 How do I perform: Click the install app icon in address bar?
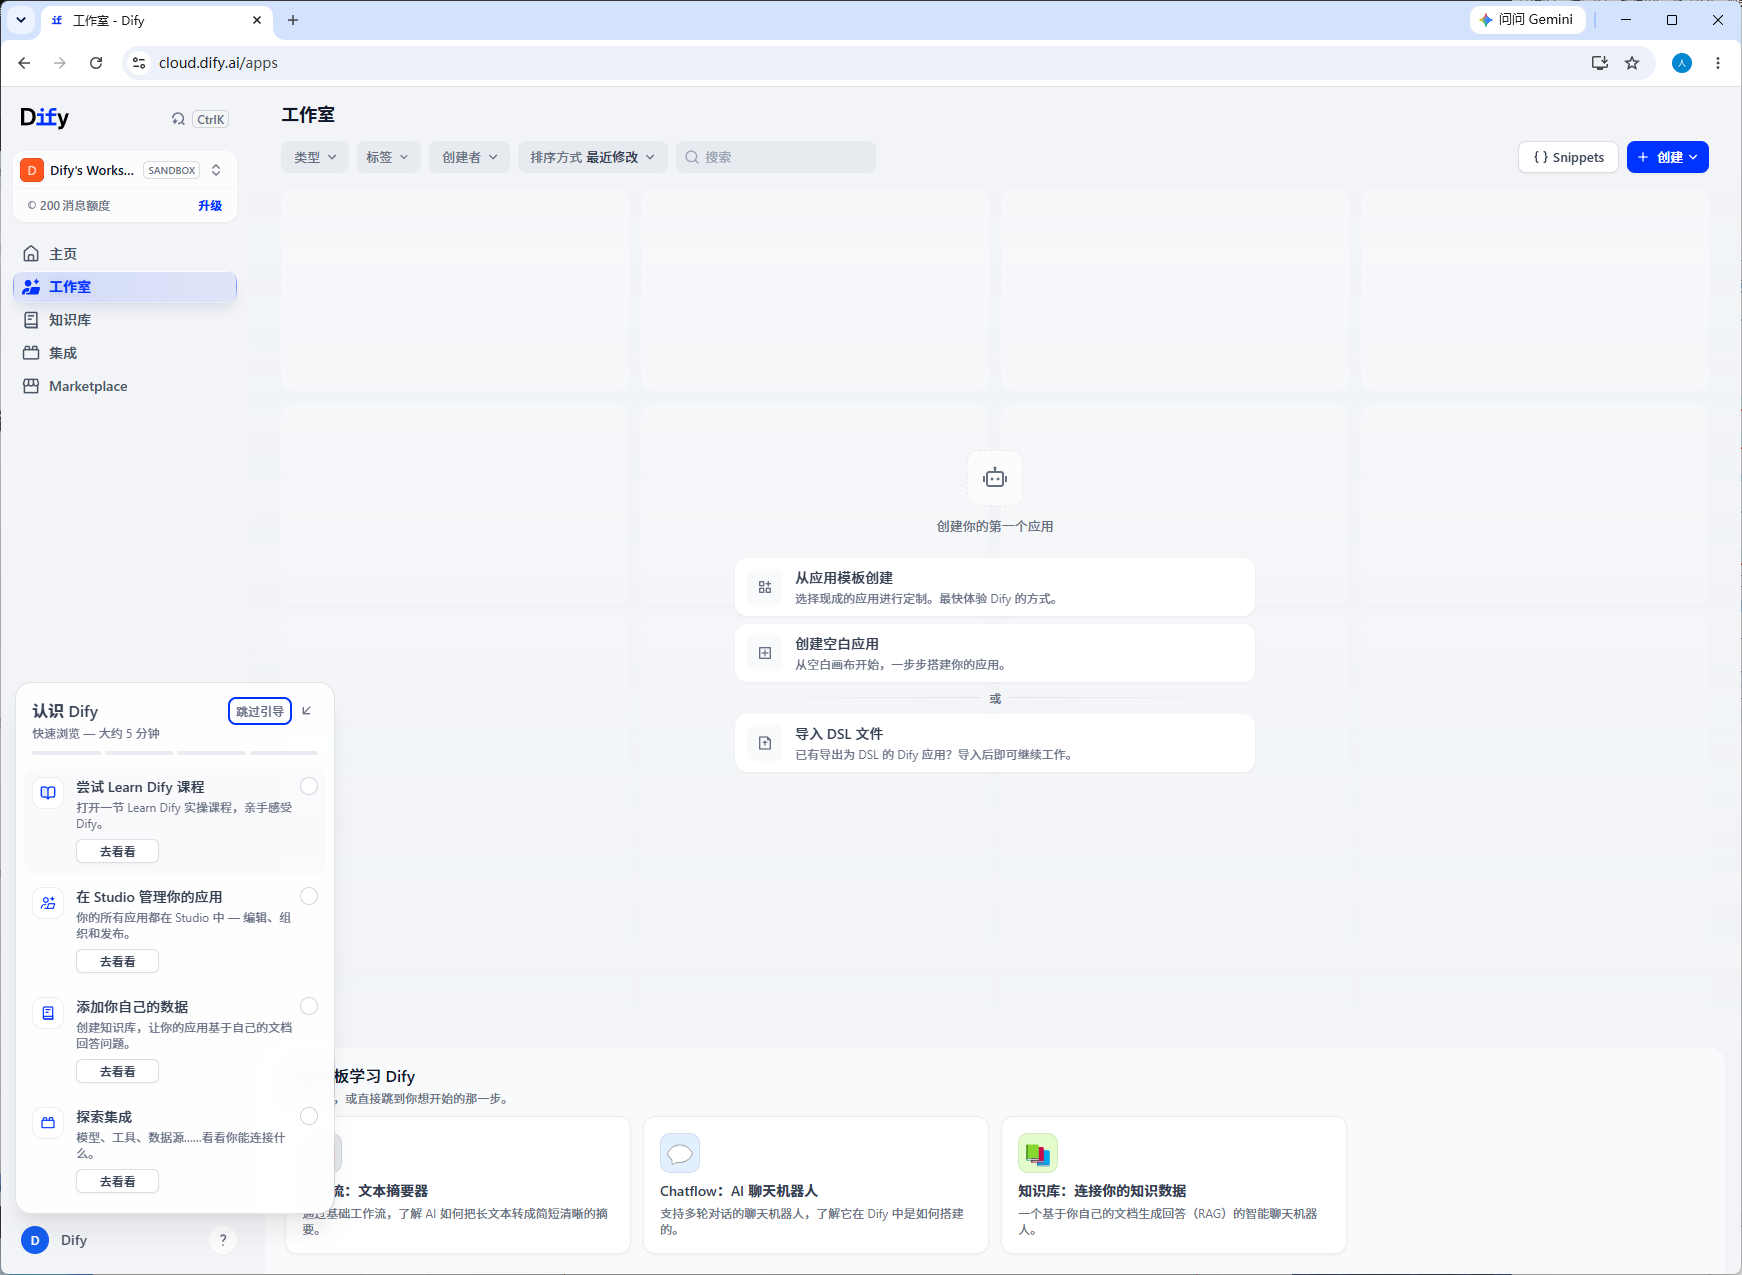pyautogui.click(x=1600, y=63)
